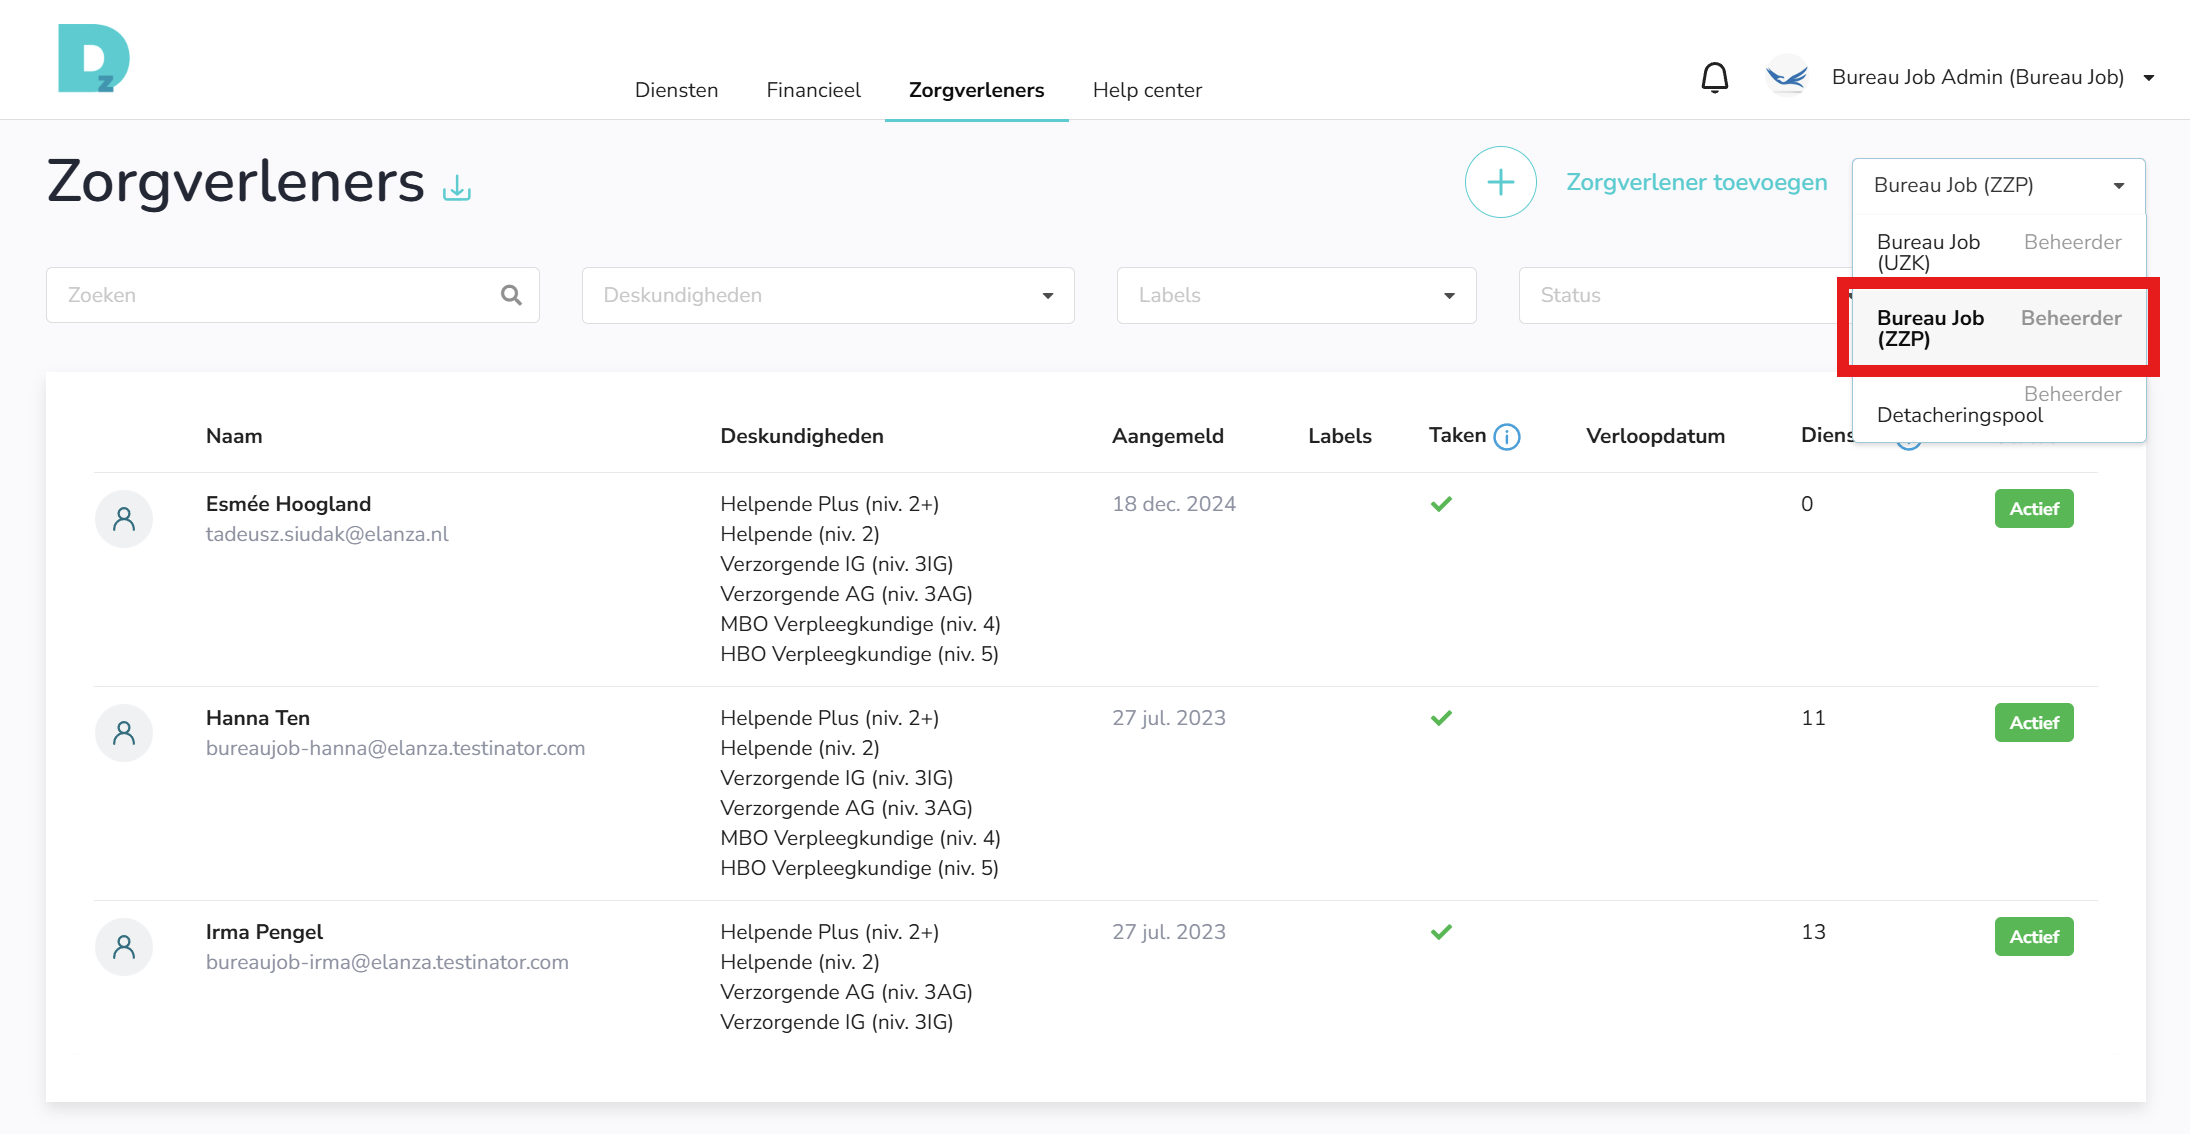This screenshot has height=1134, width=2190.
Task: Click Zorgverlener toevoegen link
Action: pos(1696,182)
